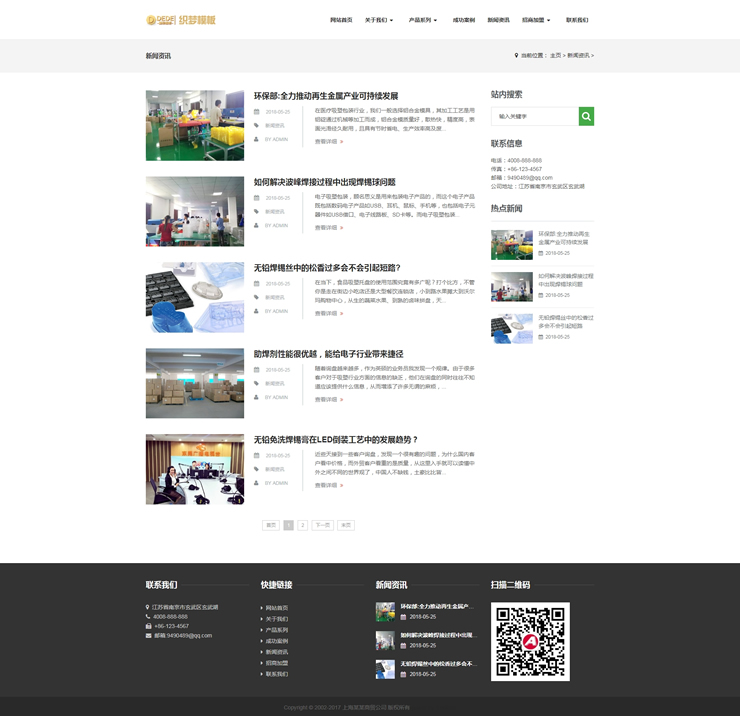Go to page 2 in pagination
The height and width of the screenshot is (716, 740).
303,525
